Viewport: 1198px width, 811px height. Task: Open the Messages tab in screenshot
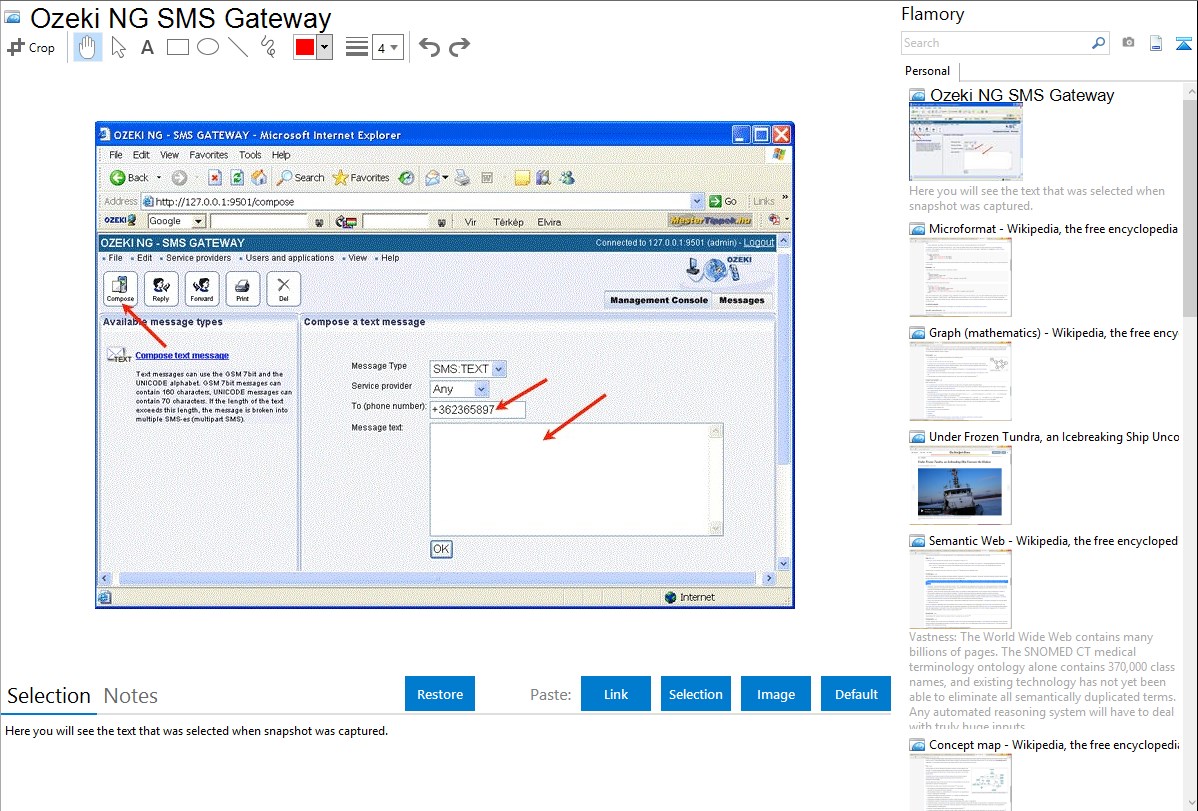click(x=742, y=300)
